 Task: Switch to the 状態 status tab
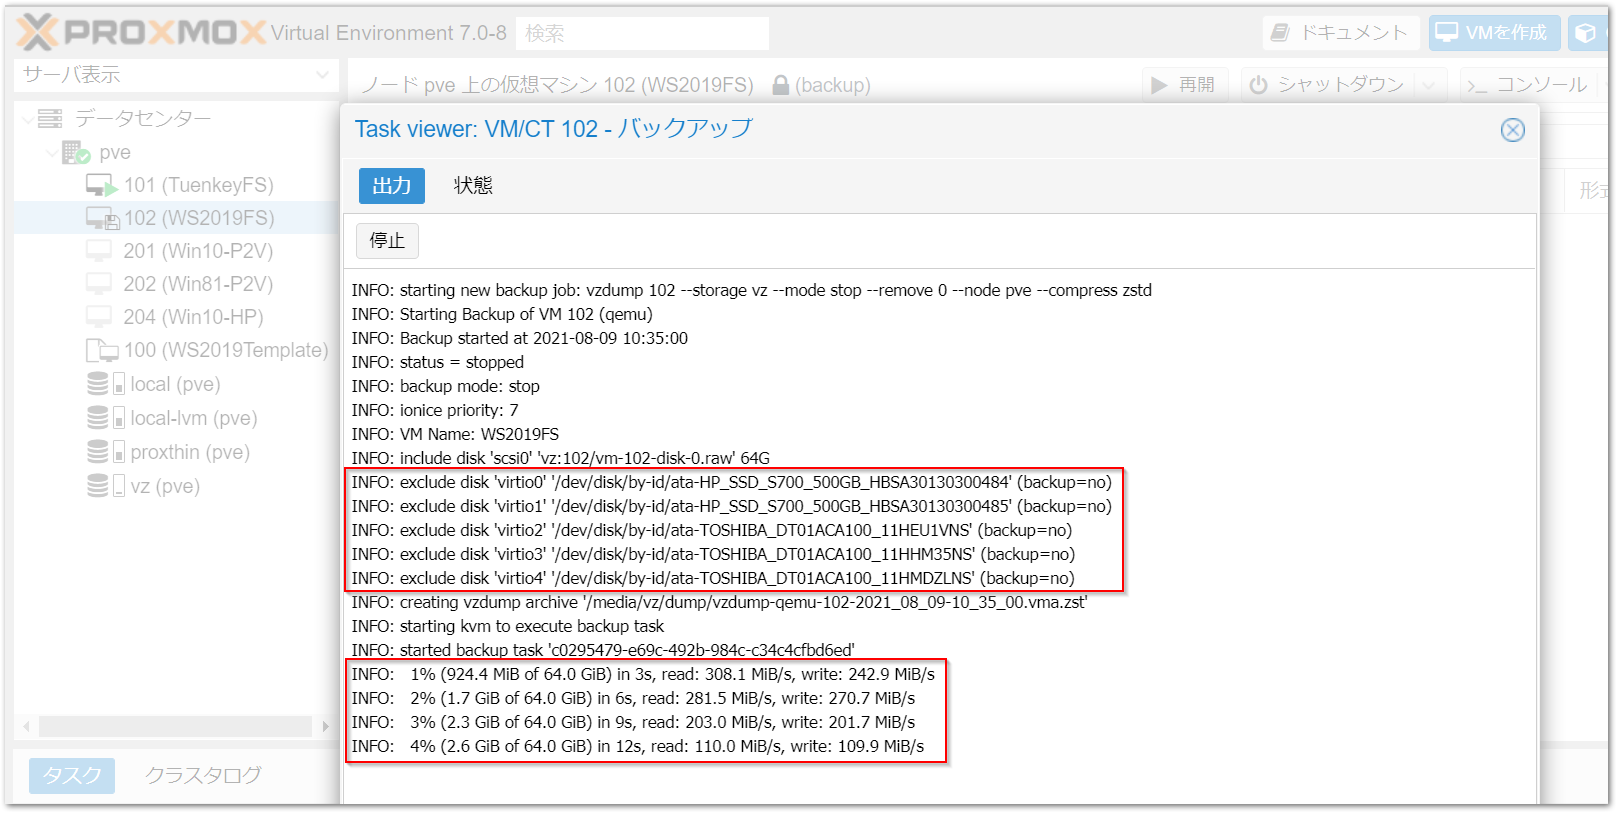click(473, 186)
